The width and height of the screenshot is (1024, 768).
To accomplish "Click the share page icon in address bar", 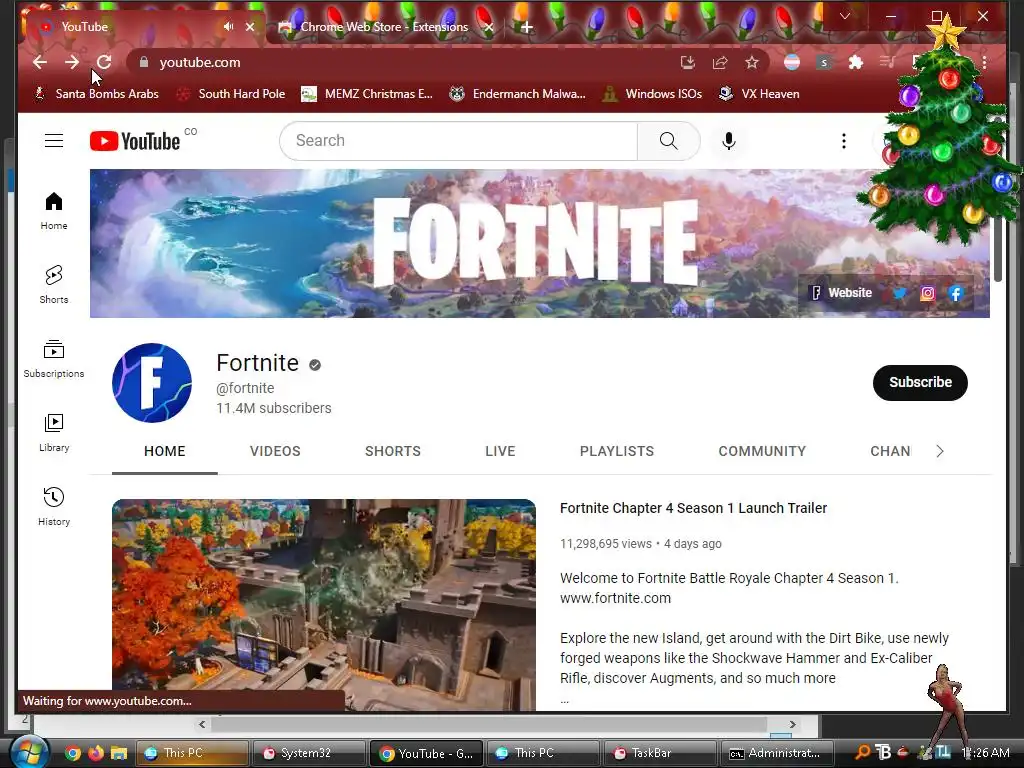I will (720, 62).
